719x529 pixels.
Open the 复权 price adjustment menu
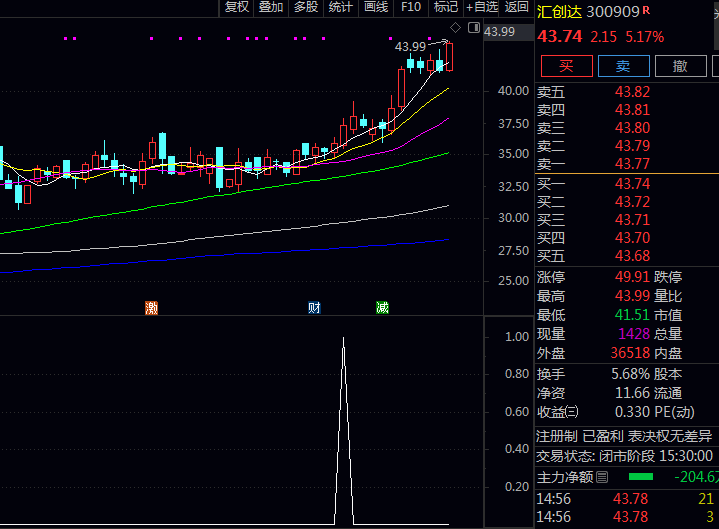point(236,7)
